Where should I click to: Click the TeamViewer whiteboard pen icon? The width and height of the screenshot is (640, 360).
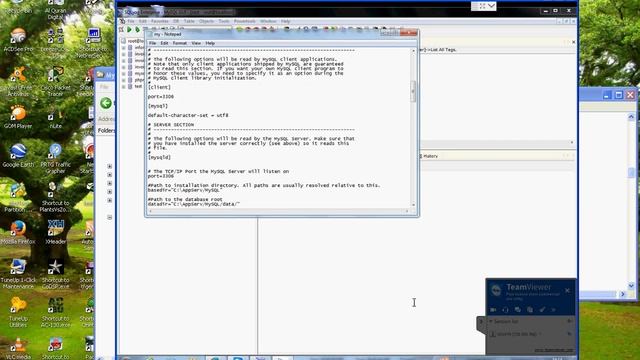tap(542, 310)
